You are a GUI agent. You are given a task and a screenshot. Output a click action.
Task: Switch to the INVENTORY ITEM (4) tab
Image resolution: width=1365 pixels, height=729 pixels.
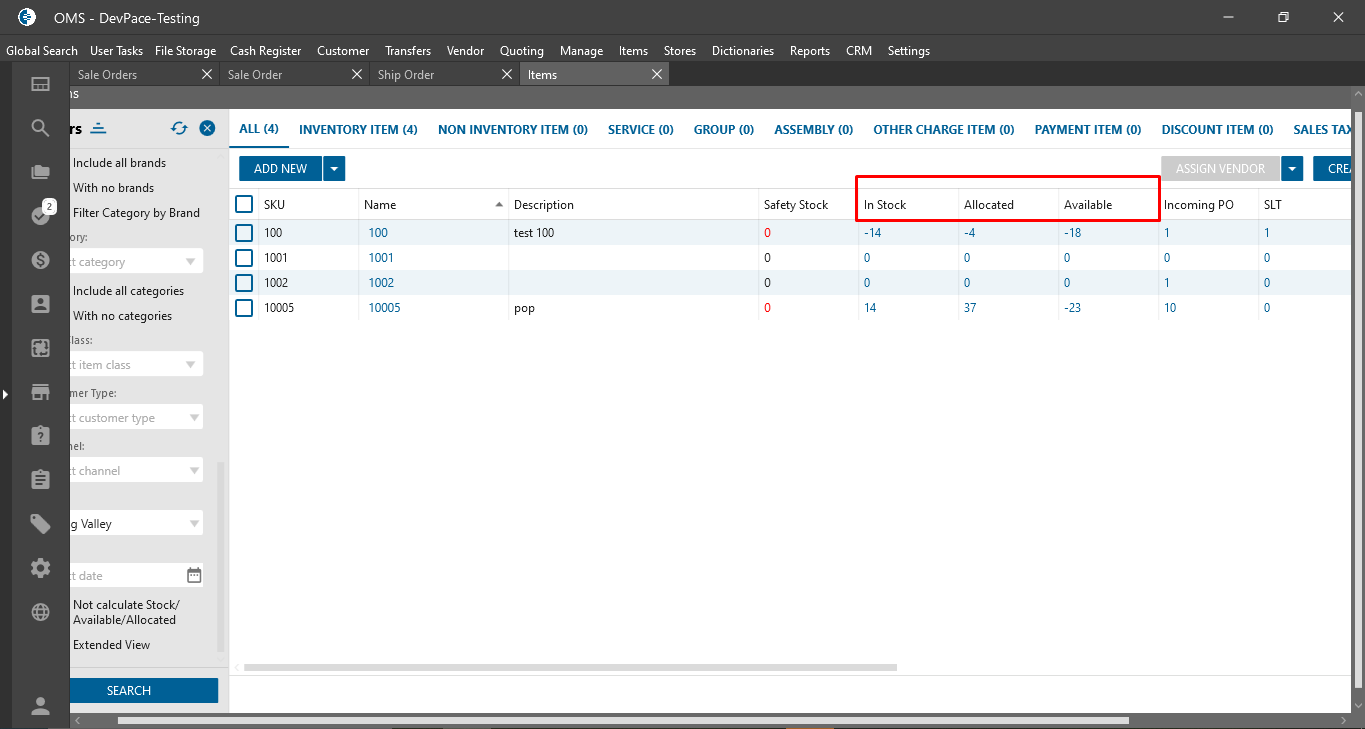point(358,130)
